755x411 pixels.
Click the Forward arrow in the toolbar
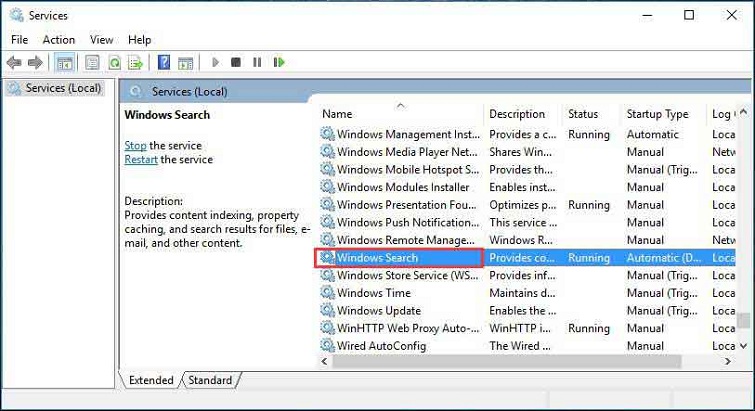click(x=37, y=63)
